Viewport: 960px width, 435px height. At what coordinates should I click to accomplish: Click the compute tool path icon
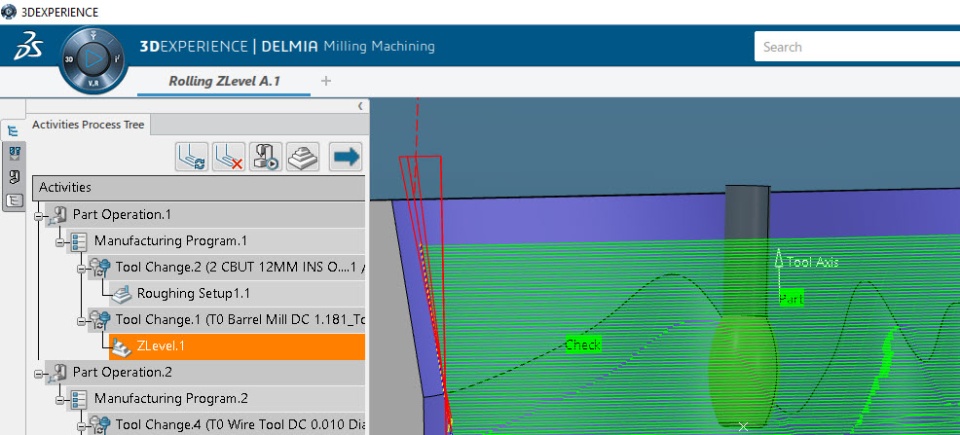pos(192,156)
